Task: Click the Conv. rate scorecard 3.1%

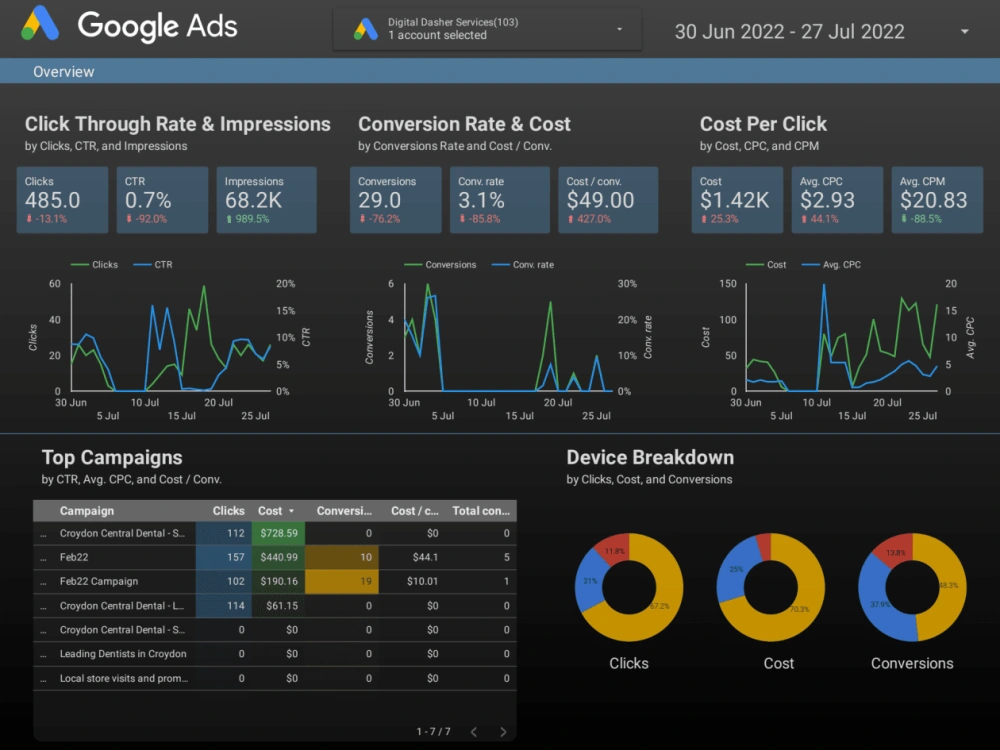Action: [x=499, y=200]
